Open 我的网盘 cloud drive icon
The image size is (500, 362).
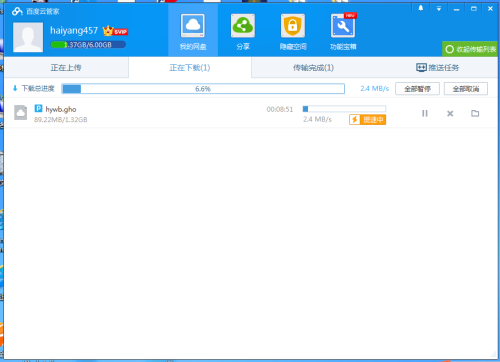193,26
